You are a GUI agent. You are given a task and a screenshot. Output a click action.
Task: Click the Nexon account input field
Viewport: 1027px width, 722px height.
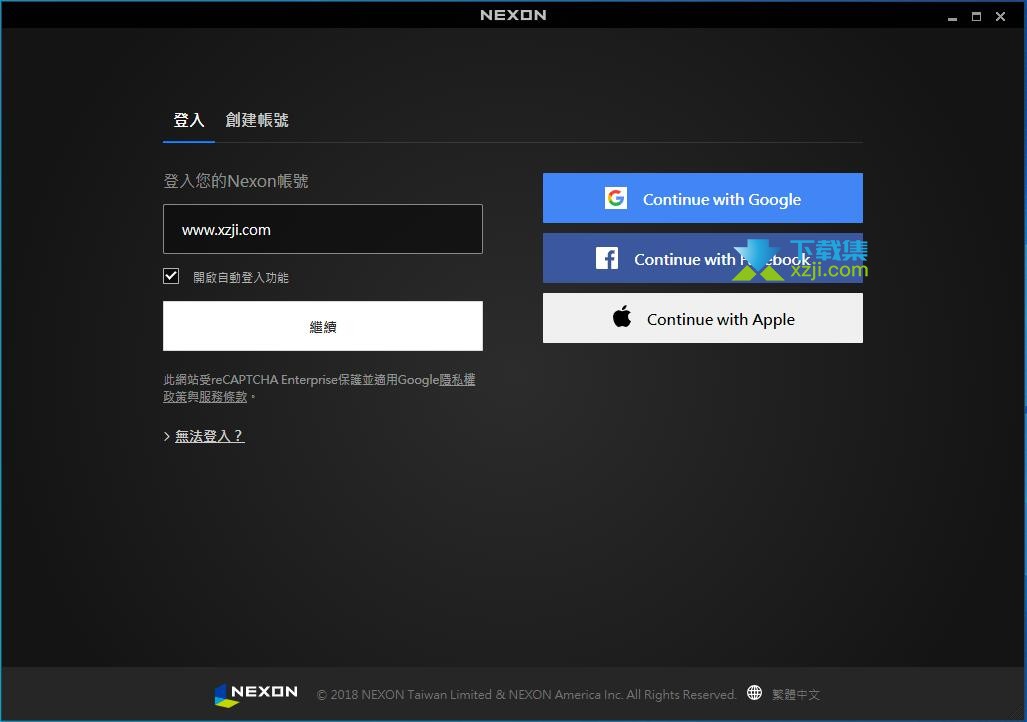(323, 229)
